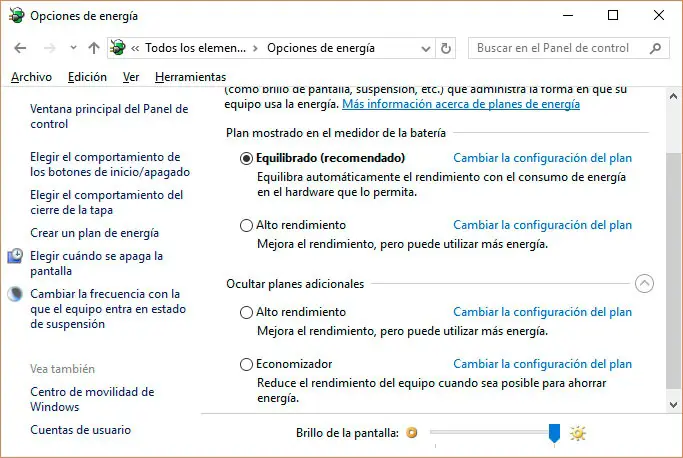The image size is (683, 458).
Task: Open the recent locations dropdown arrow
Action: tap(73, 48)
